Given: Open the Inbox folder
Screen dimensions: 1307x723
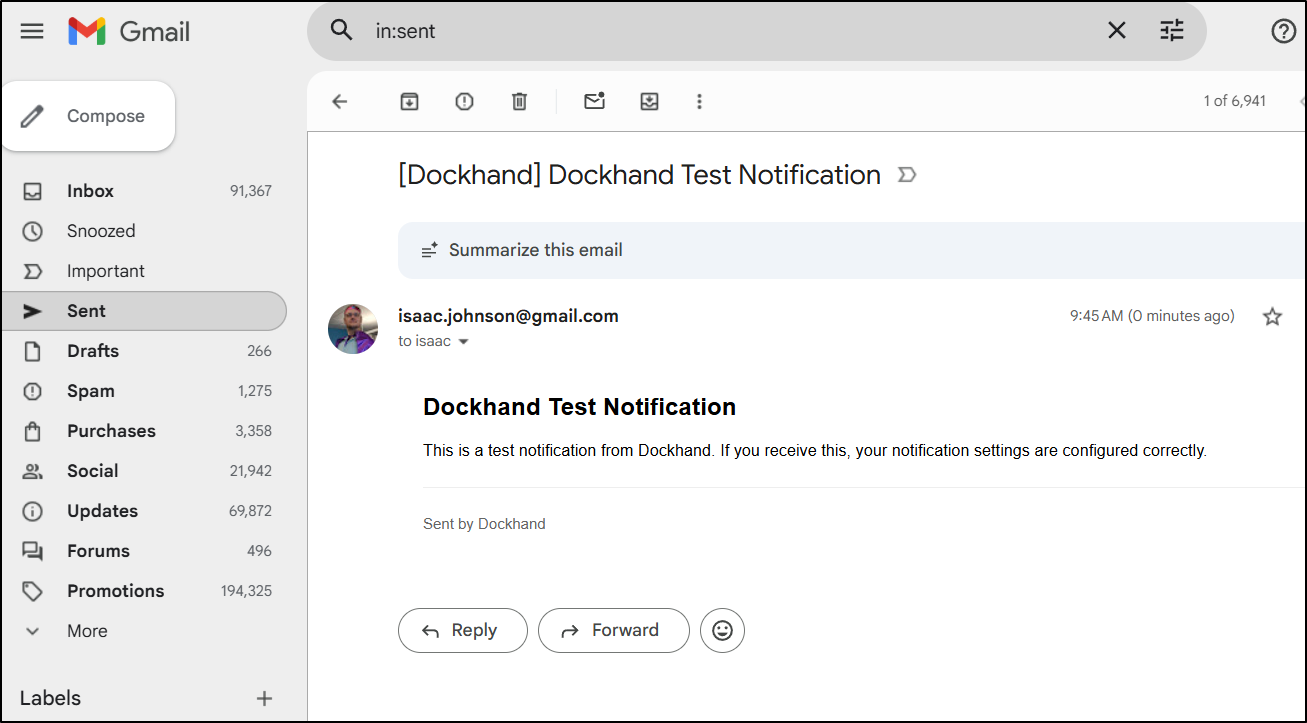Looking at the screenshot, I should 90,191.
